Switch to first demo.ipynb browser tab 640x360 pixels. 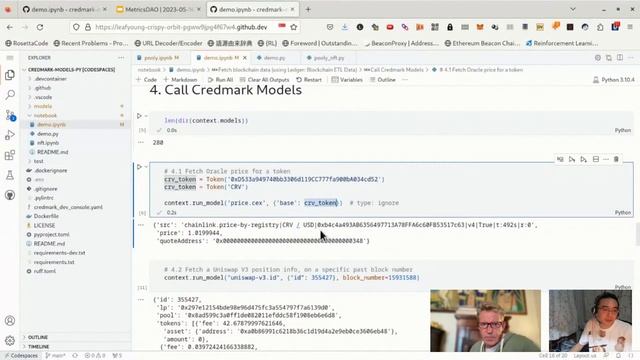point(63,9)
